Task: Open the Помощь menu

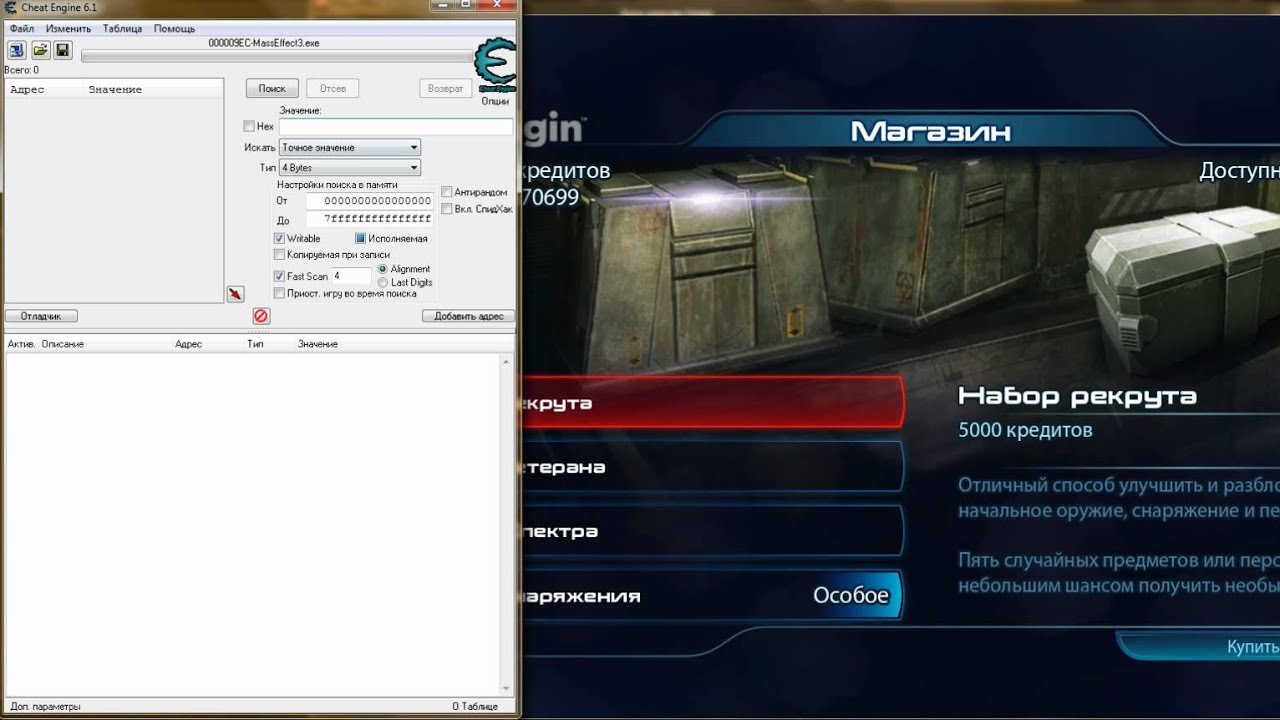Action: [174, 29]
